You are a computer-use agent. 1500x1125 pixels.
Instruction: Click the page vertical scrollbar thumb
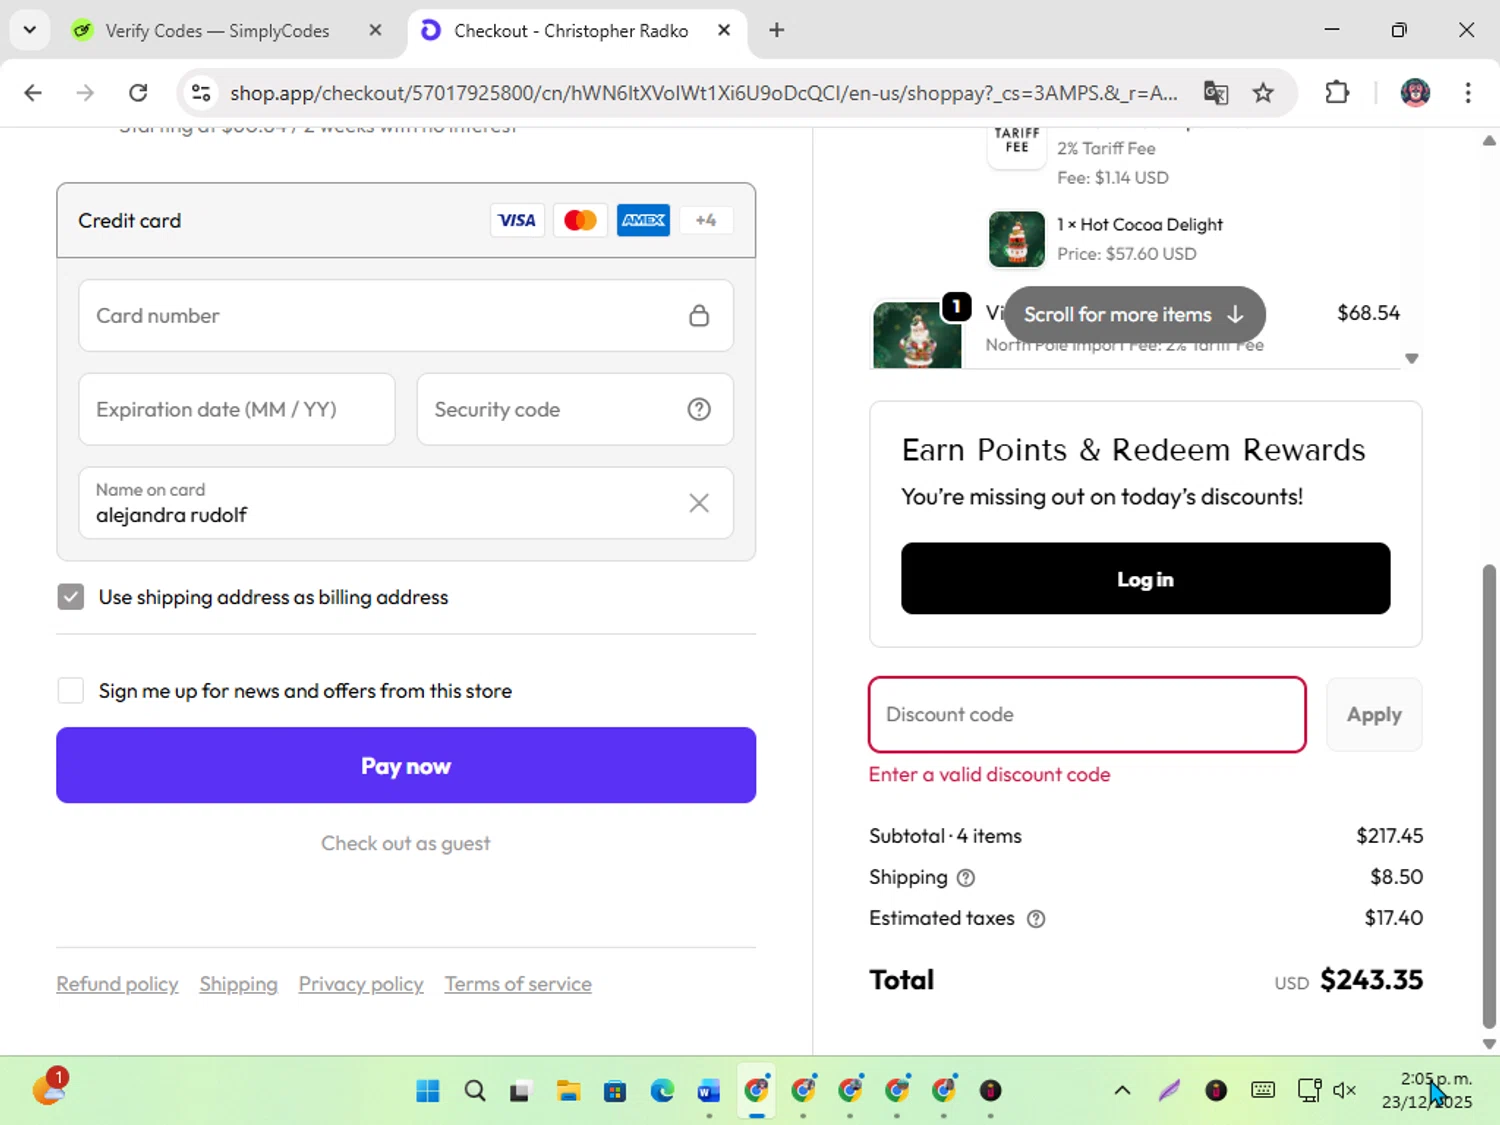point(1489,796)
